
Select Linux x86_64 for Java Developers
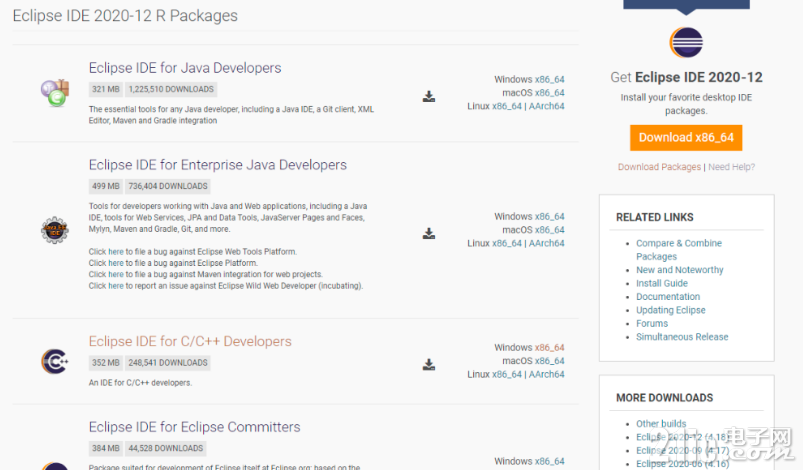(506, 106)
